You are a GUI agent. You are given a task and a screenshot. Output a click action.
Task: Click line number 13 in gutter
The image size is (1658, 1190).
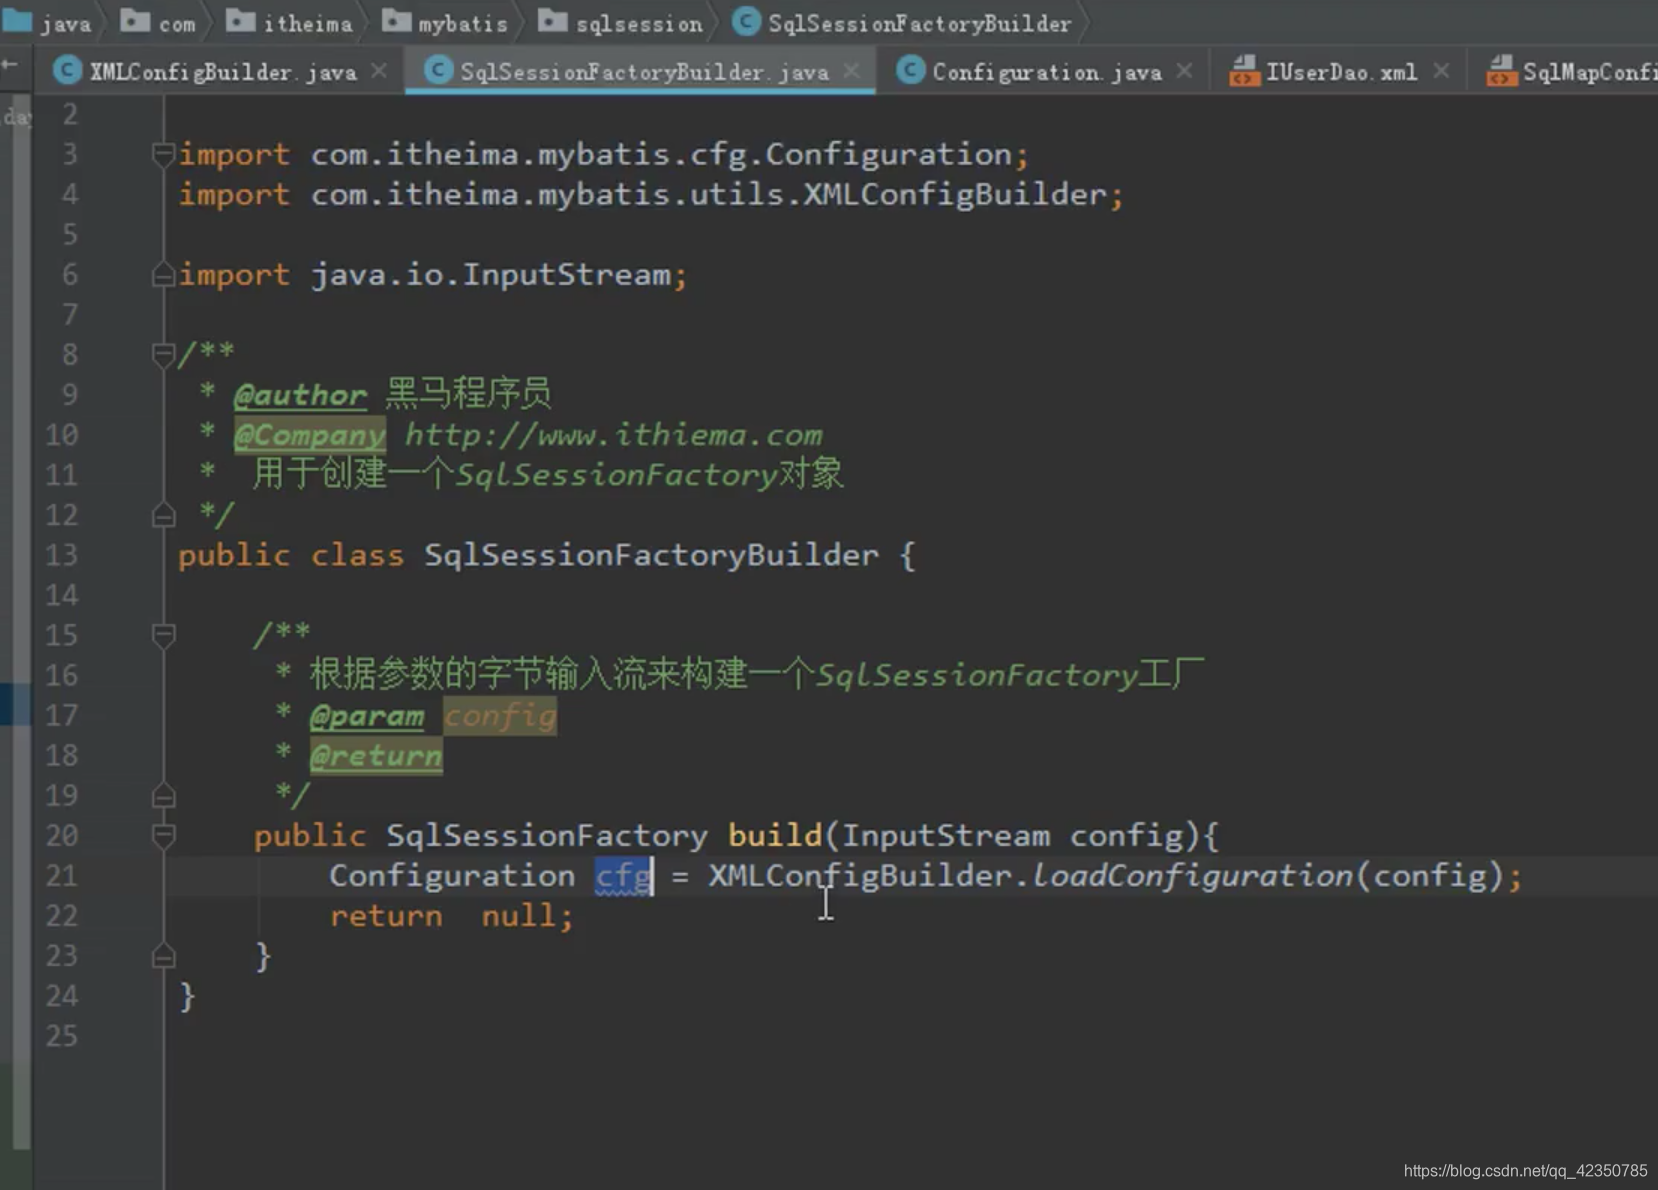click(61, 555)
